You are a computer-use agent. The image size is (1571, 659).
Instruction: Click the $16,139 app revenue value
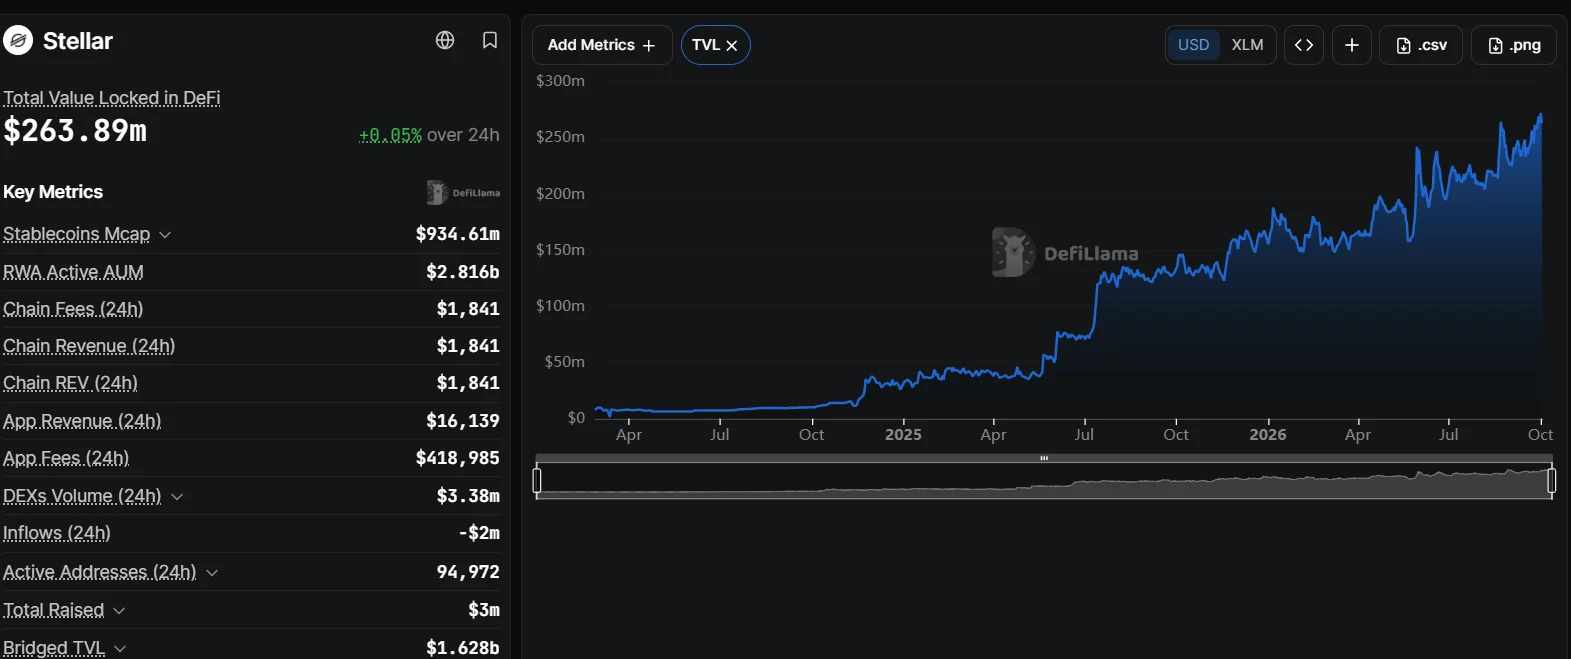coord(463,421)
